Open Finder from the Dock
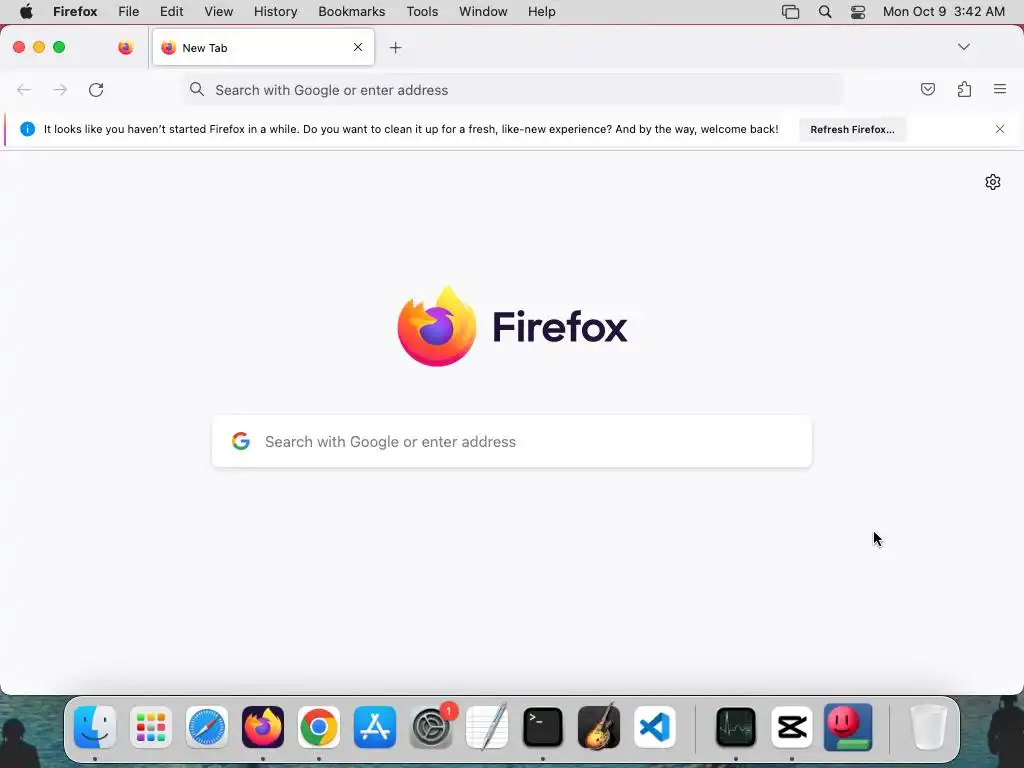The height and width of the screenshot is (768, 1024). pyautogui.click(x=95, y=727)
